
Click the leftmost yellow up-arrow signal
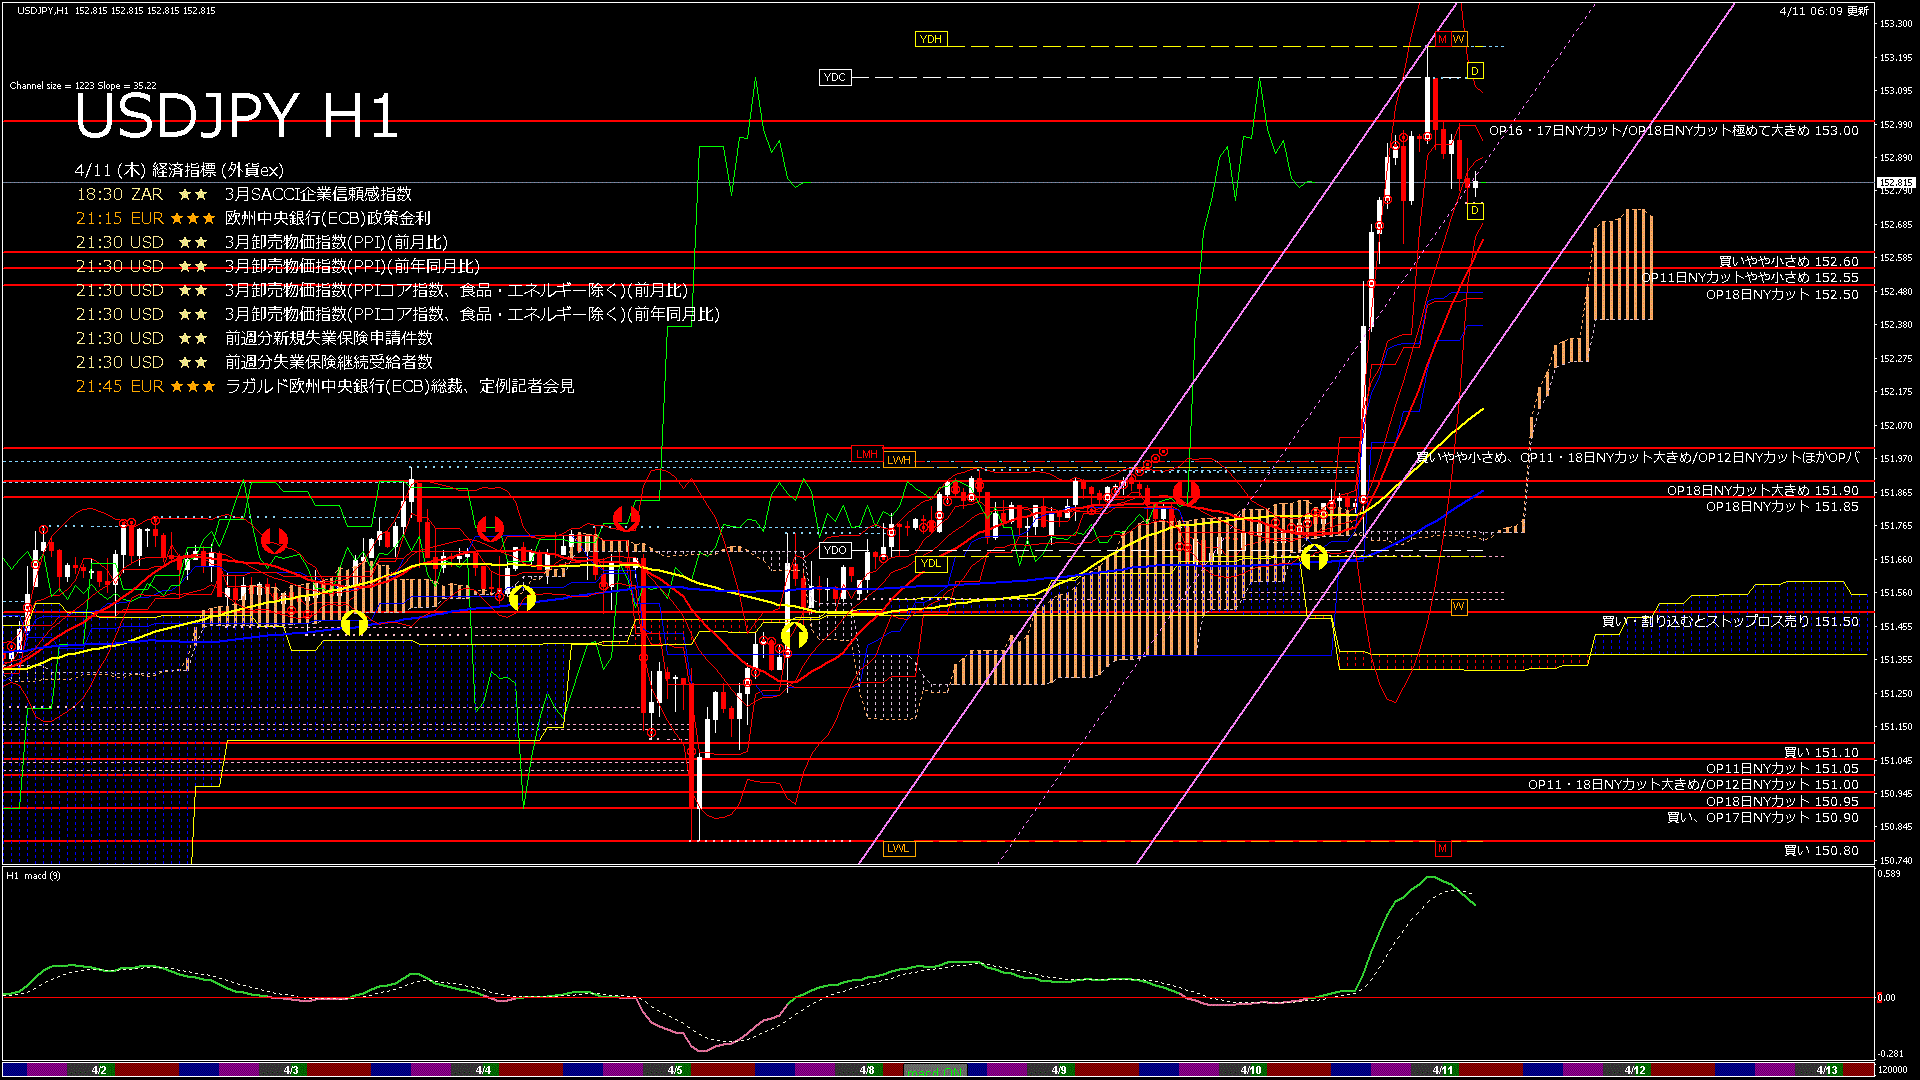click(354, 624)
